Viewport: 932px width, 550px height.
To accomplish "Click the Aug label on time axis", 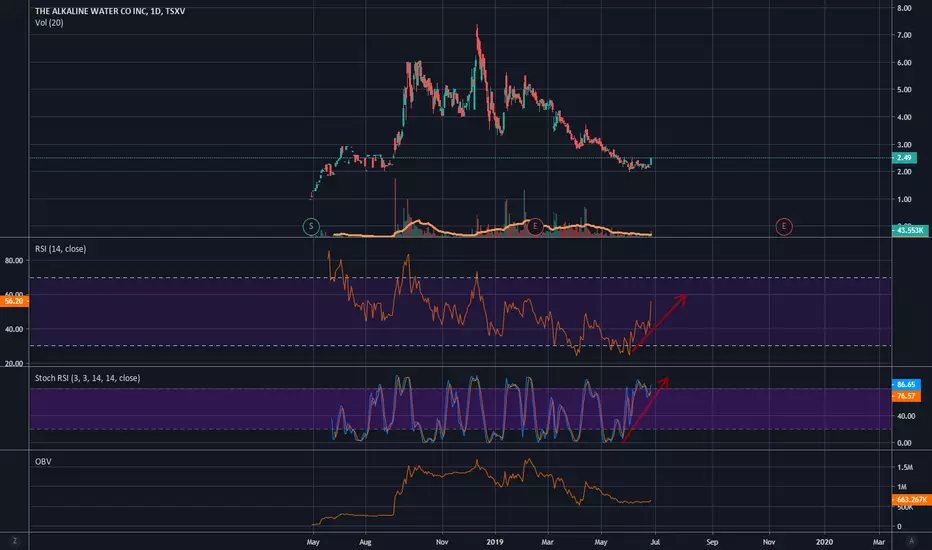I will point(365,542).
